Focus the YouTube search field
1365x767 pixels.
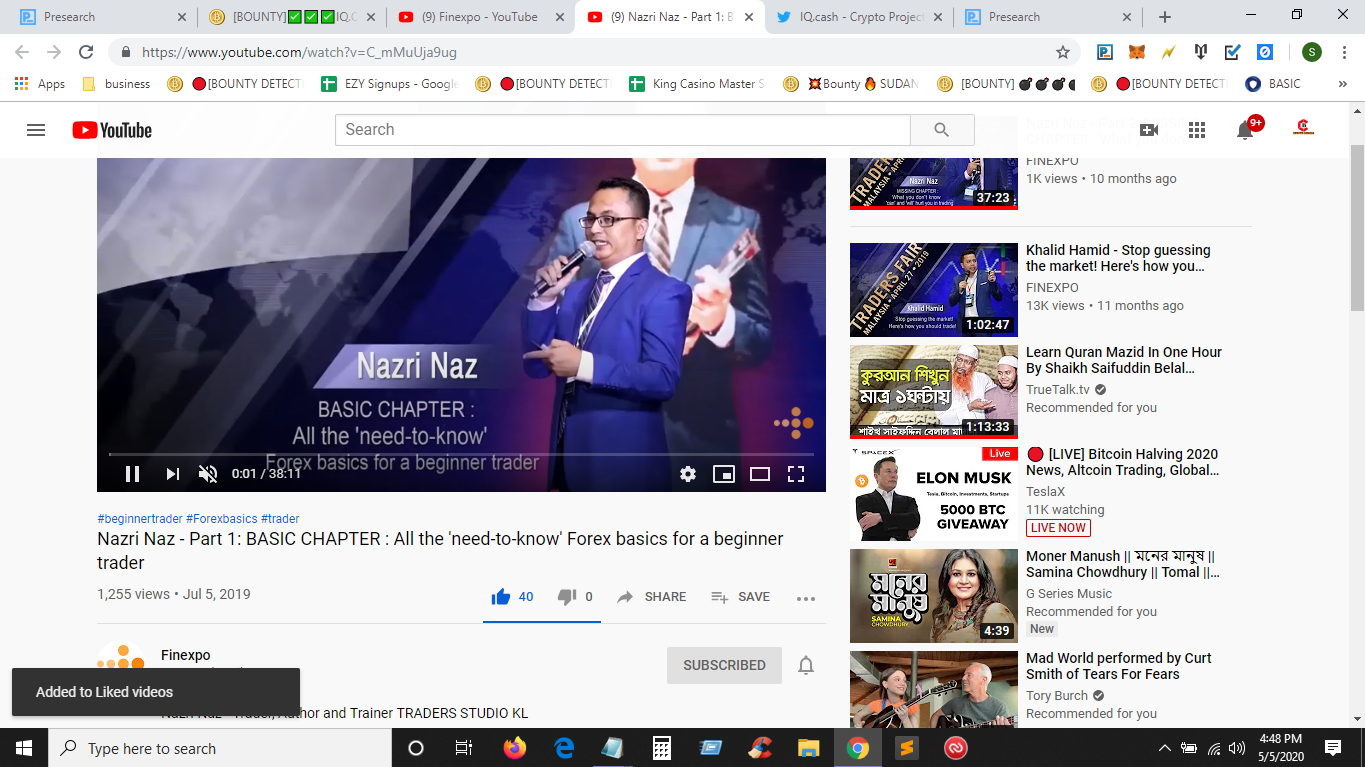(622, 130)
